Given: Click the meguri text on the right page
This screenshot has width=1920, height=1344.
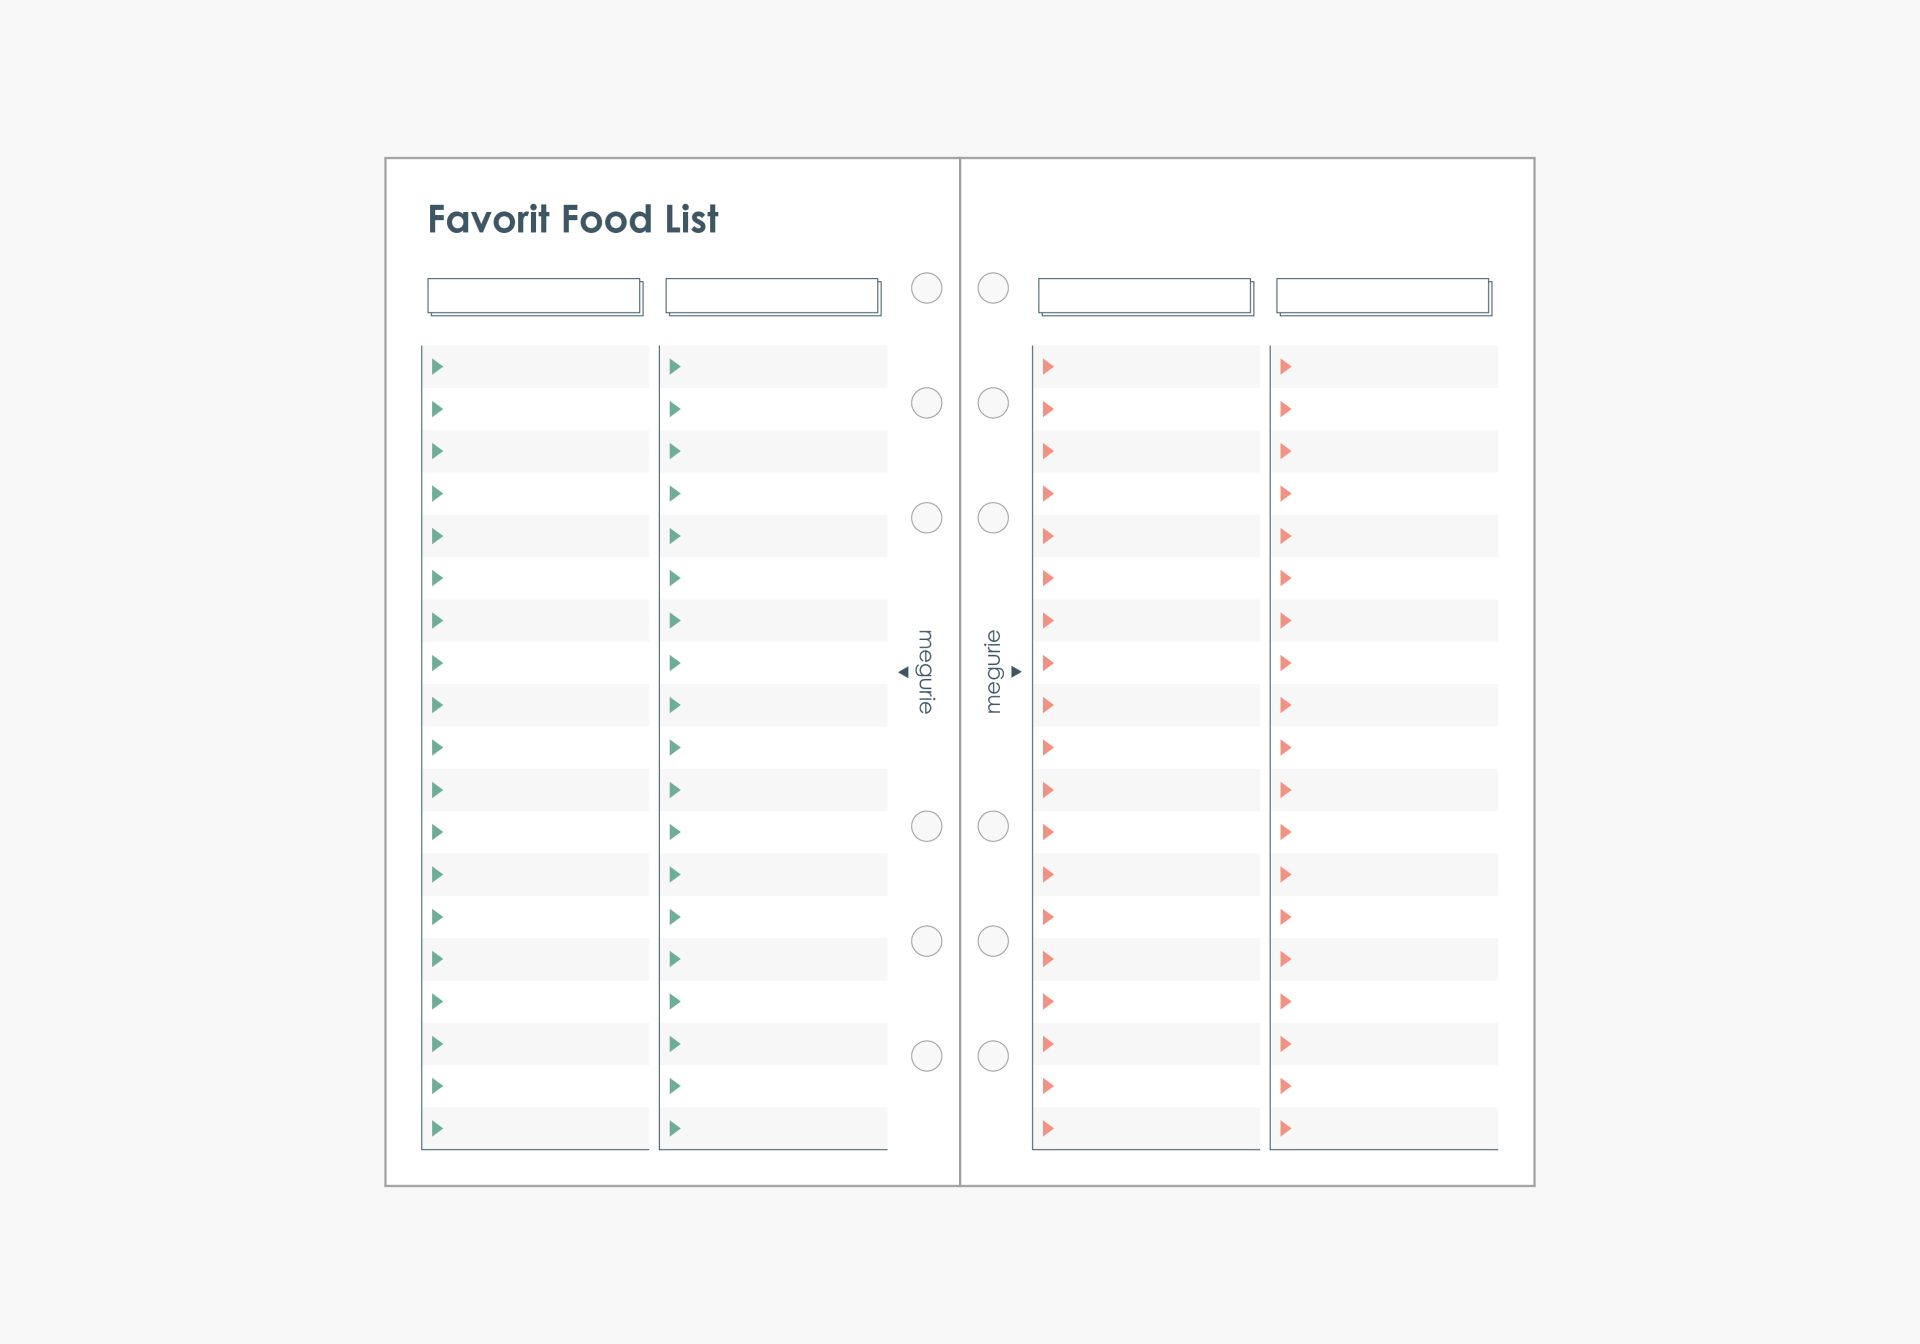Looking at the screenshot, I should [x=993, y=672].
